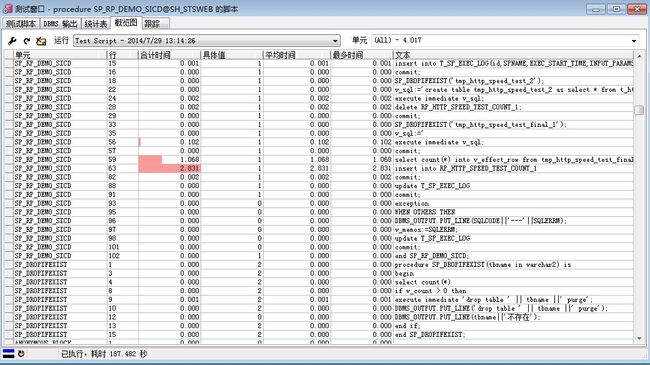
Task: Click the 'procedure SP_DROPIFEXIST(tbname in varchar2) is' text
Action: tap(483, 265)
